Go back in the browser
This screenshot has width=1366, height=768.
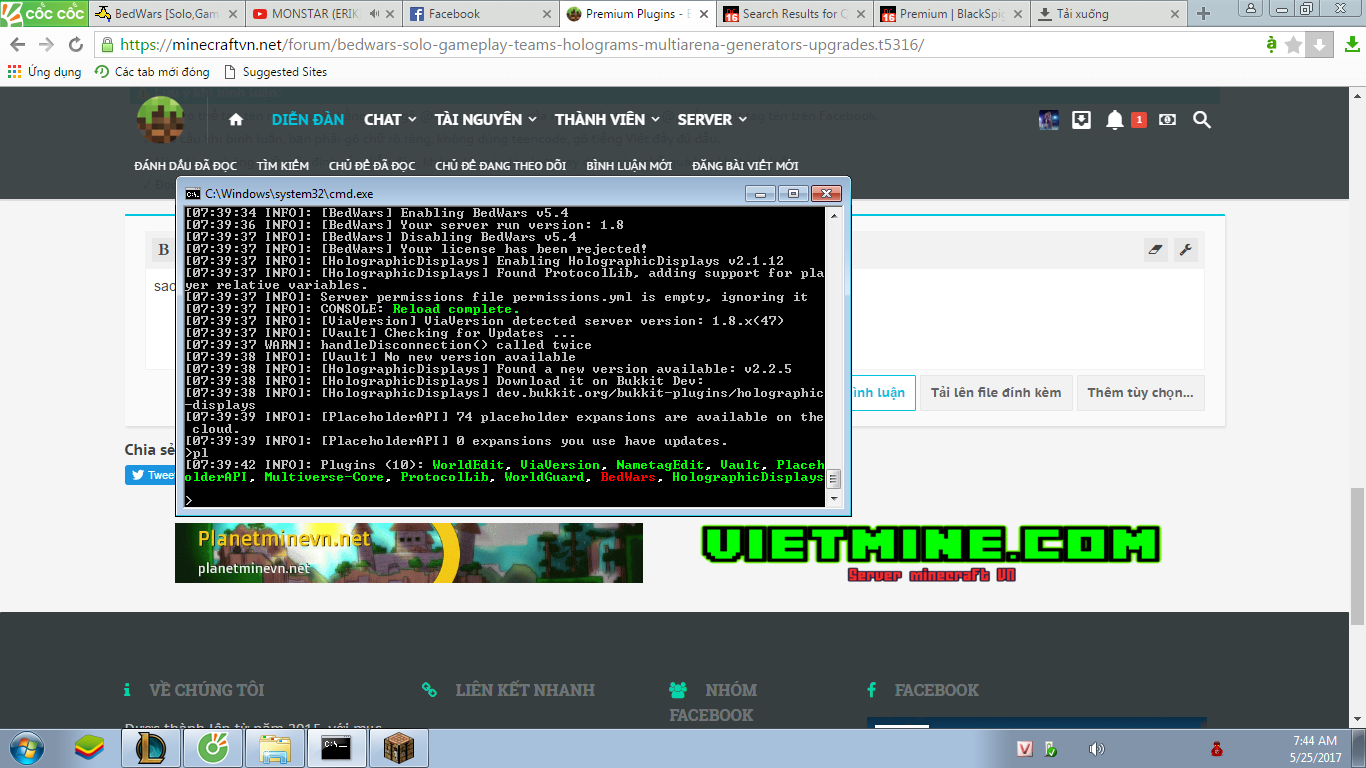click(18, 45)
